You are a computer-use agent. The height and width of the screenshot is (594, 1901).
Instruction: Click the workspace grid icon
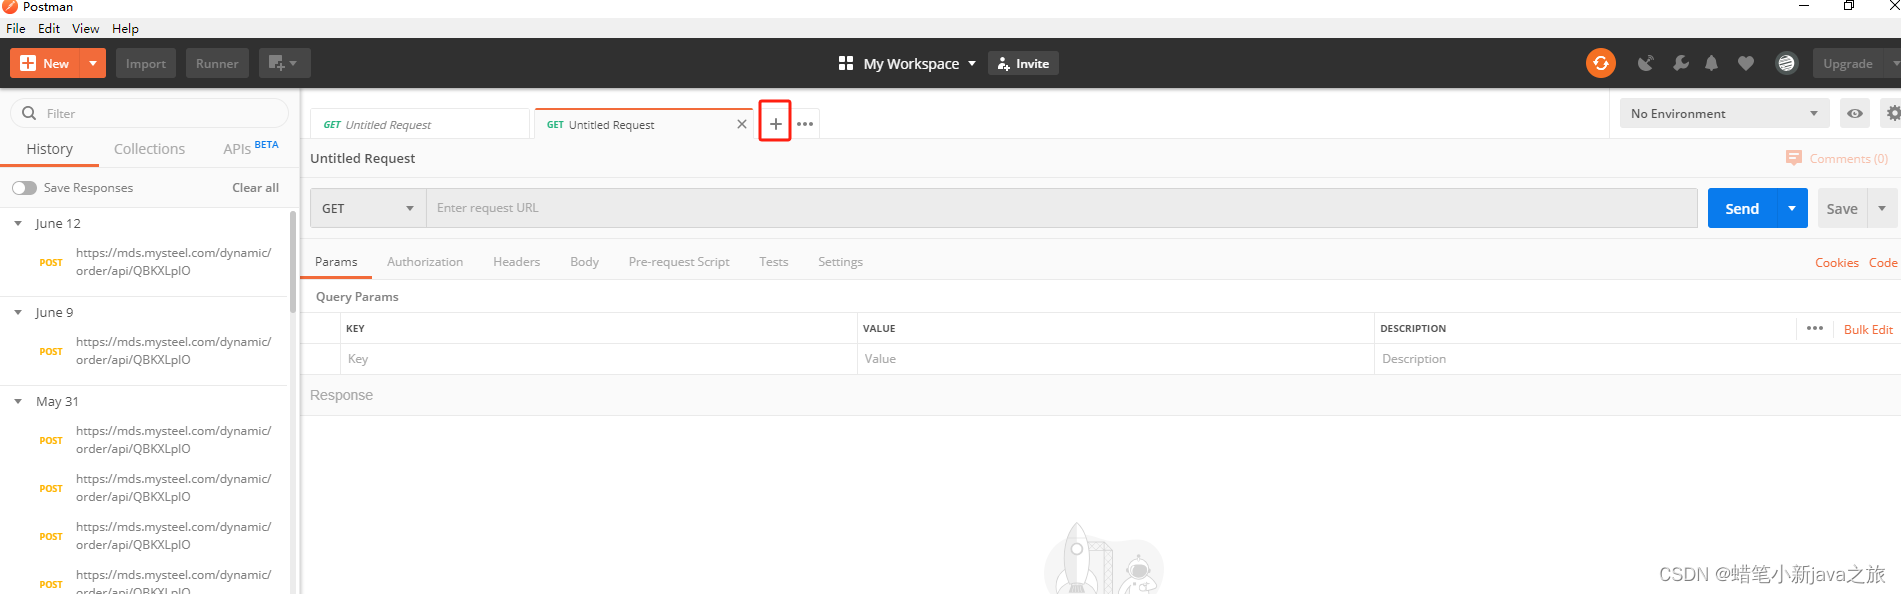[846, 63]
